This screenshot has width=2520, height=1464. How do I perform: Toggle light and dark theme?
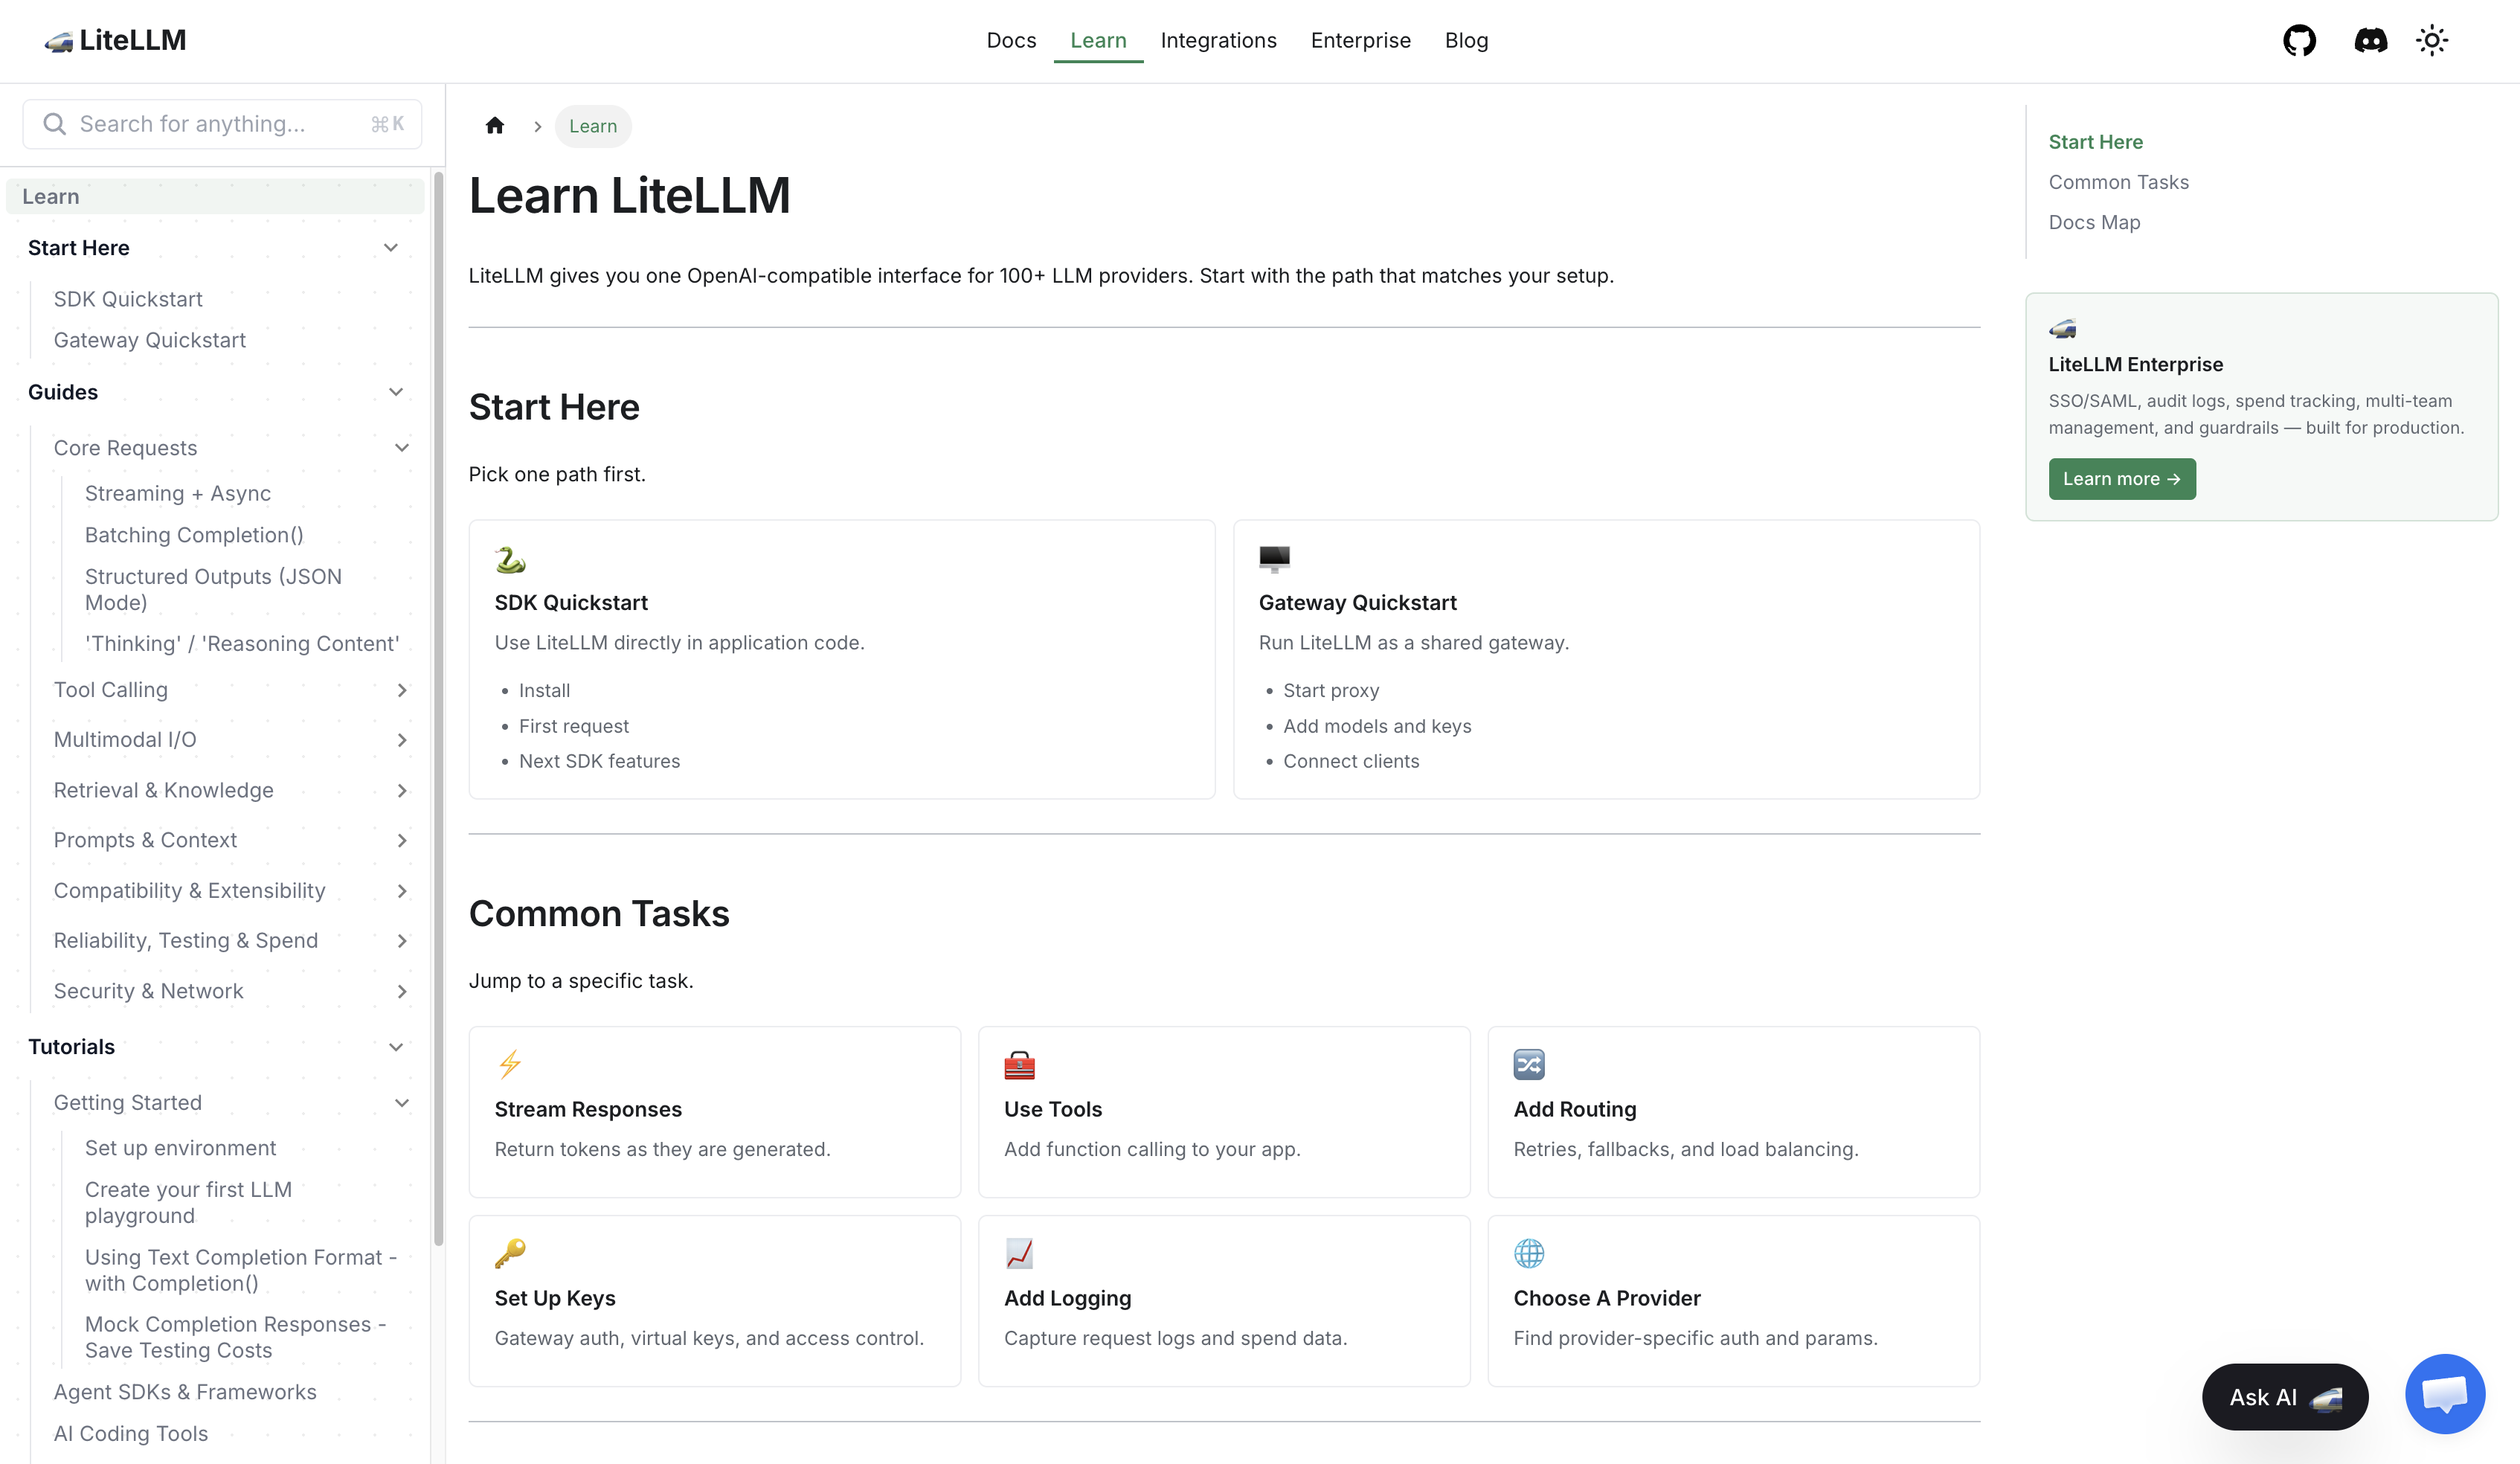tap(2432, 41)
